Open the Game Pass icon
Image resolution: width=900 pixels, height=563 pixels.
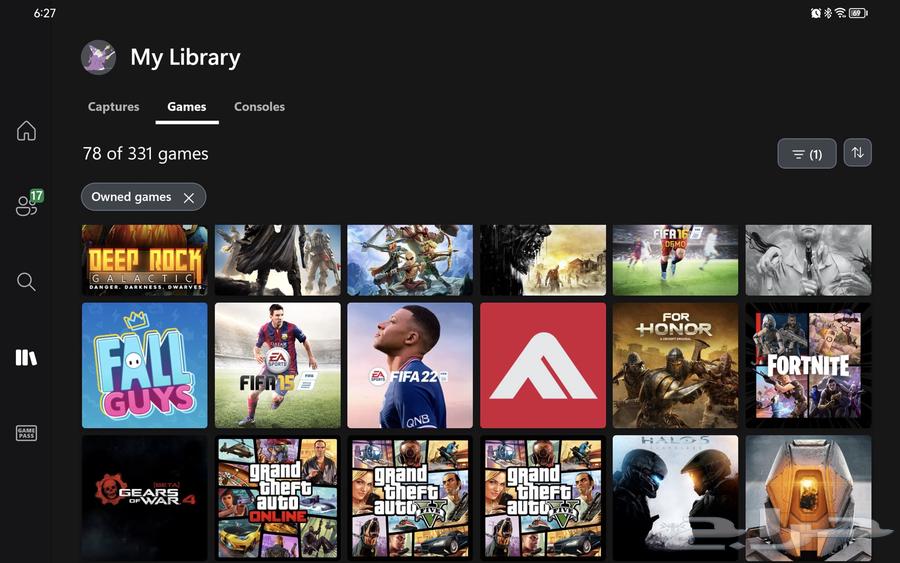click(x=26, y=433)
